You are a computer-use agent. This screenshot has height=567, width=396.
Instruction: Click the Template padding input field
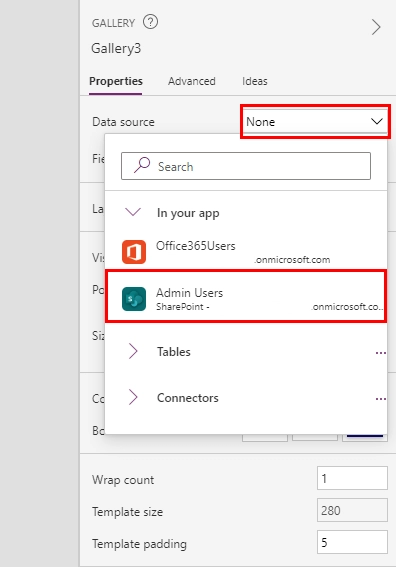pyautogui.click(x=352, y=542)
